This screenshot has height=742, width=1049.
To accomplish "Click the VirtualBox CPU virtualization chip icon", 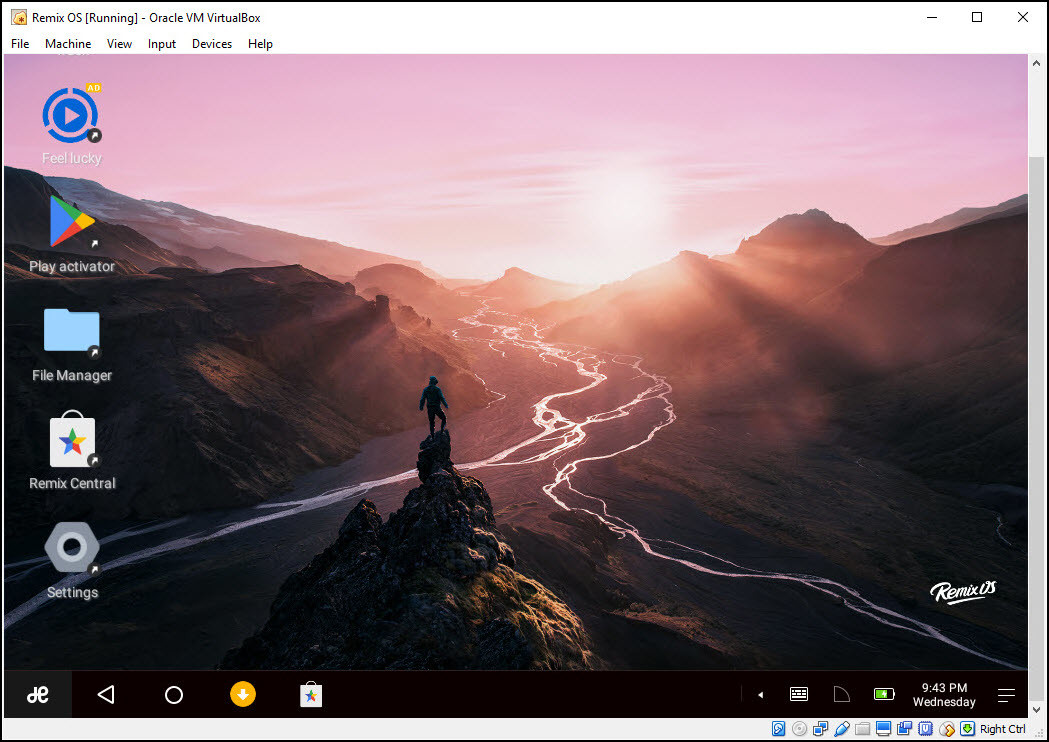I will coord(925,729).
